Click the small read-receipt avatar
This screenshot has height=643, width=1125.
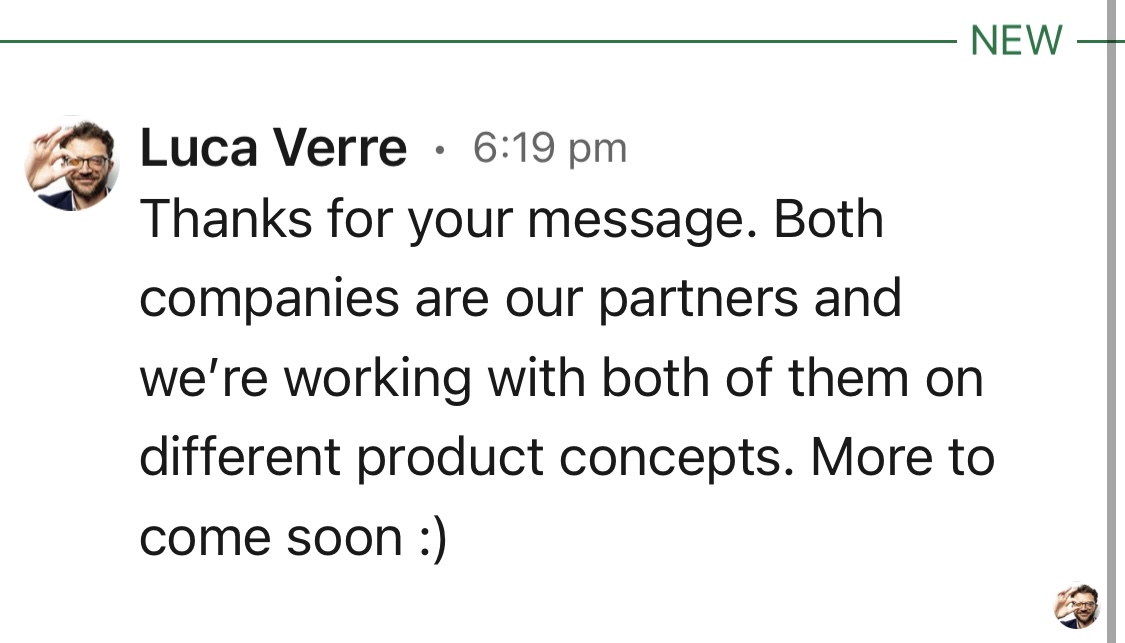pos(1077,607)
